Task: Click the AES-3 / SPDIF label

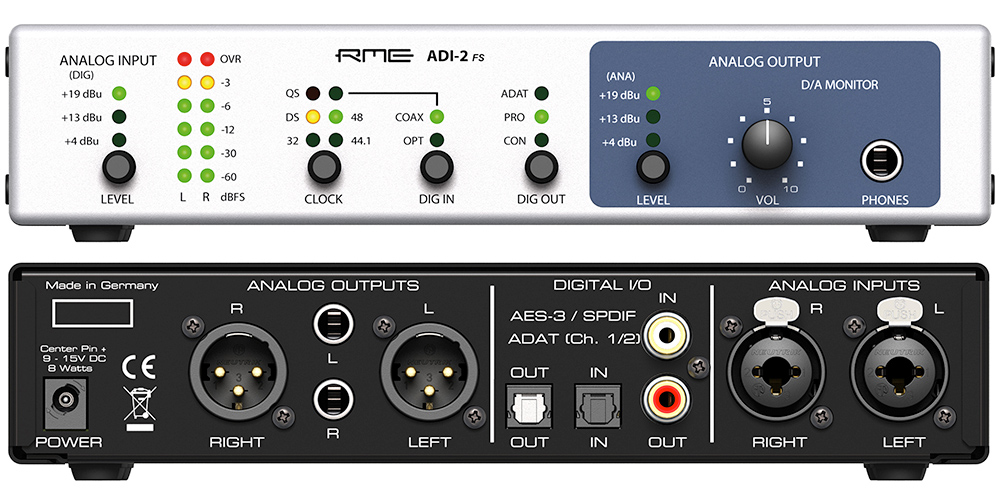Action: [x=573, y=316]
